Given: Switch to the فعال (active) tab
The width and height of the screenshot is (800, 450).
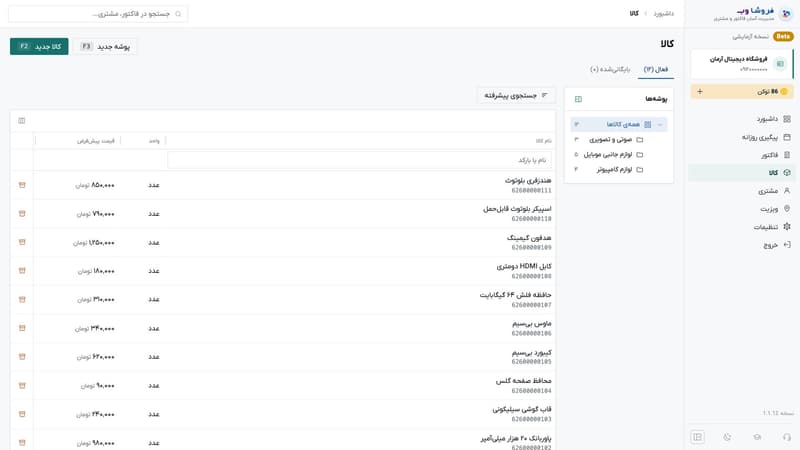Looking at the screenshot, I should [x=656, y=69].
